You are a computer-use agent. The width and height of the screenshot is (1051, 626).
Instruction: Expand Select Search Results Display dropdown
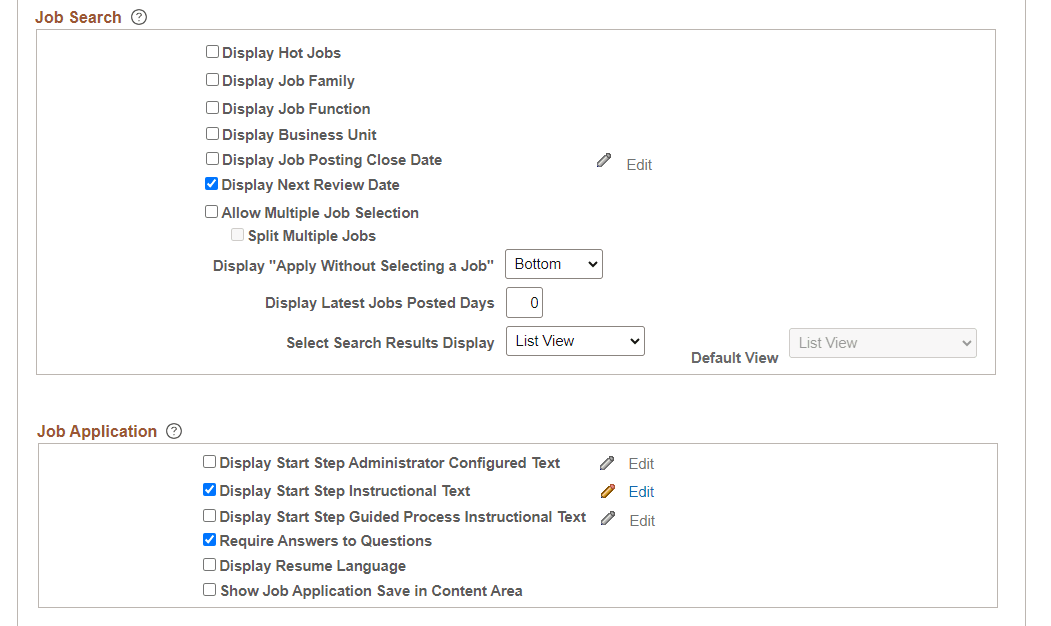(x=575, y=341)
